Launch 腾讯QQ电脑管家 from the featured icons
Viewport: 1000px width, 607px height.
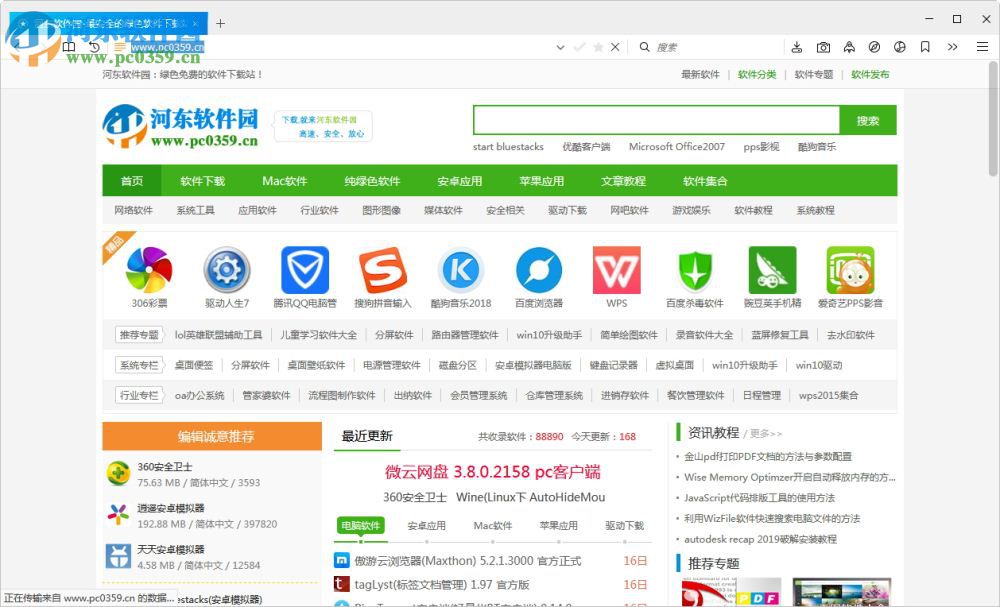pos(304,271)
